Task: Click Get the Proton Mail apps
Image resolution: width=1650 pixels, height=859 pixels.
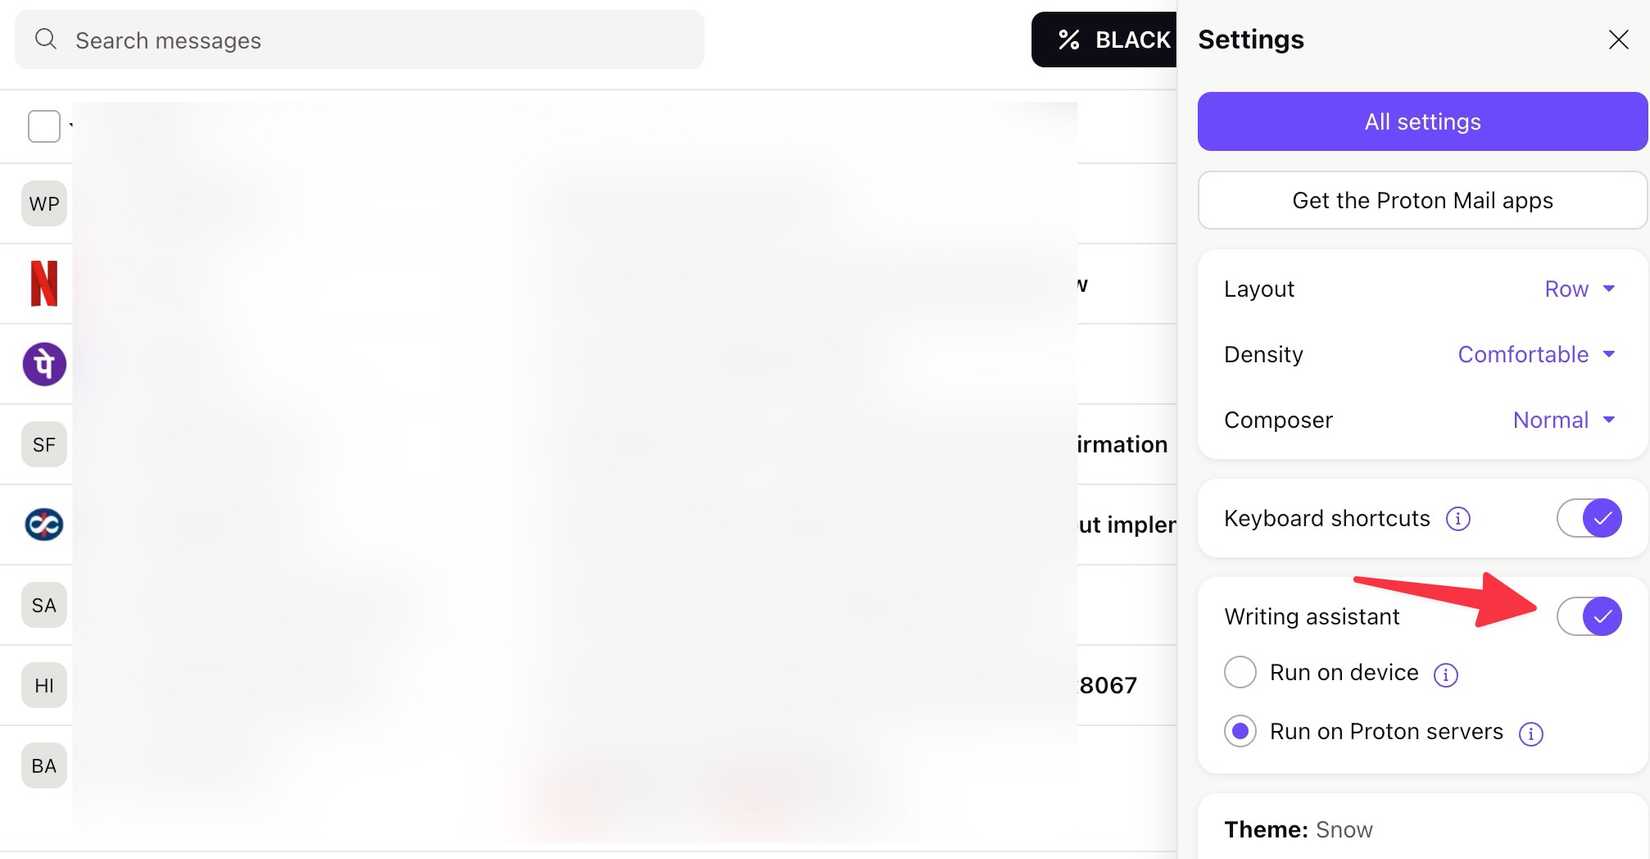Action: (x=1421, y=200)
